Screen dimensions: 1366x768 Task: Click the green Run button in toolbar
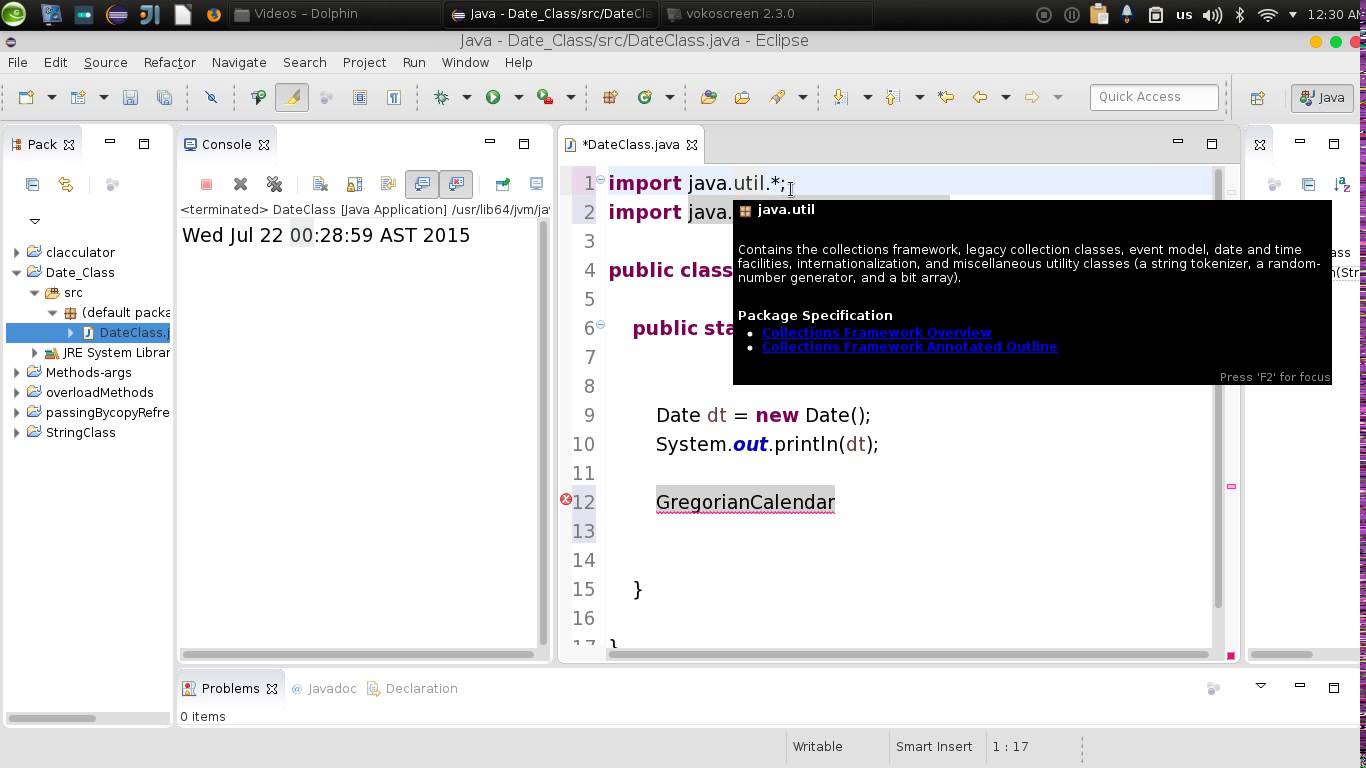pyautogui.click(x=493, y=97)
